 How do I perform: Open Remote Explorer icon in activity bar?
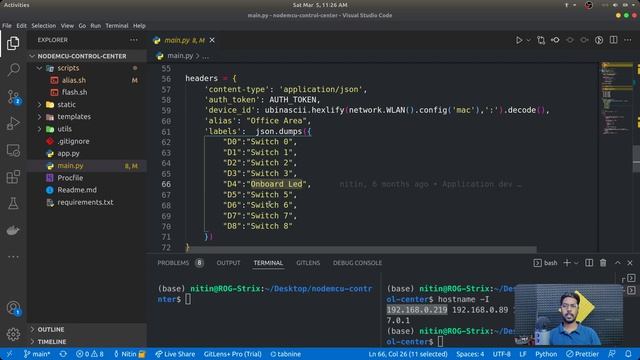pyautogui.click(x=13, y=150)
